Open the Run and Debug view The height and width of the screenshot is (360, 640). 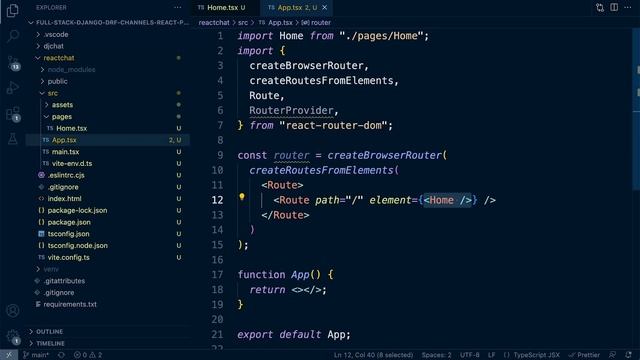point(13,88)
